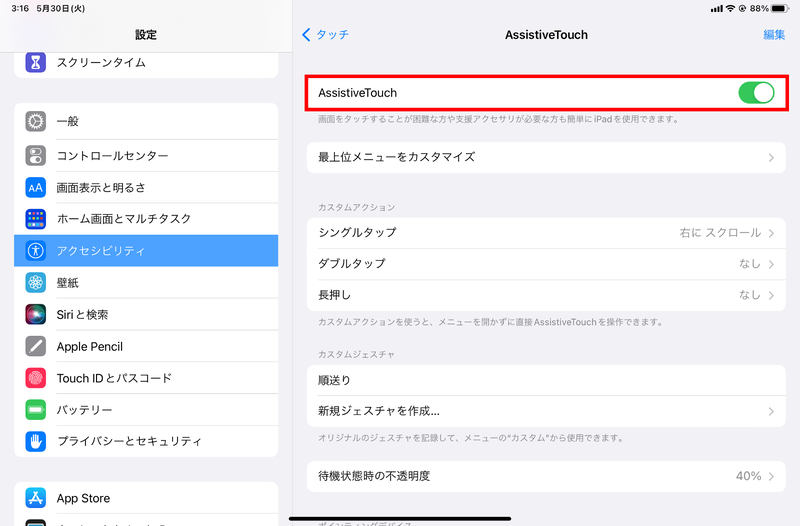Tap 編集 in the top right
The image size is (800, 526).
pyautogui.click(x=773, y=35)
